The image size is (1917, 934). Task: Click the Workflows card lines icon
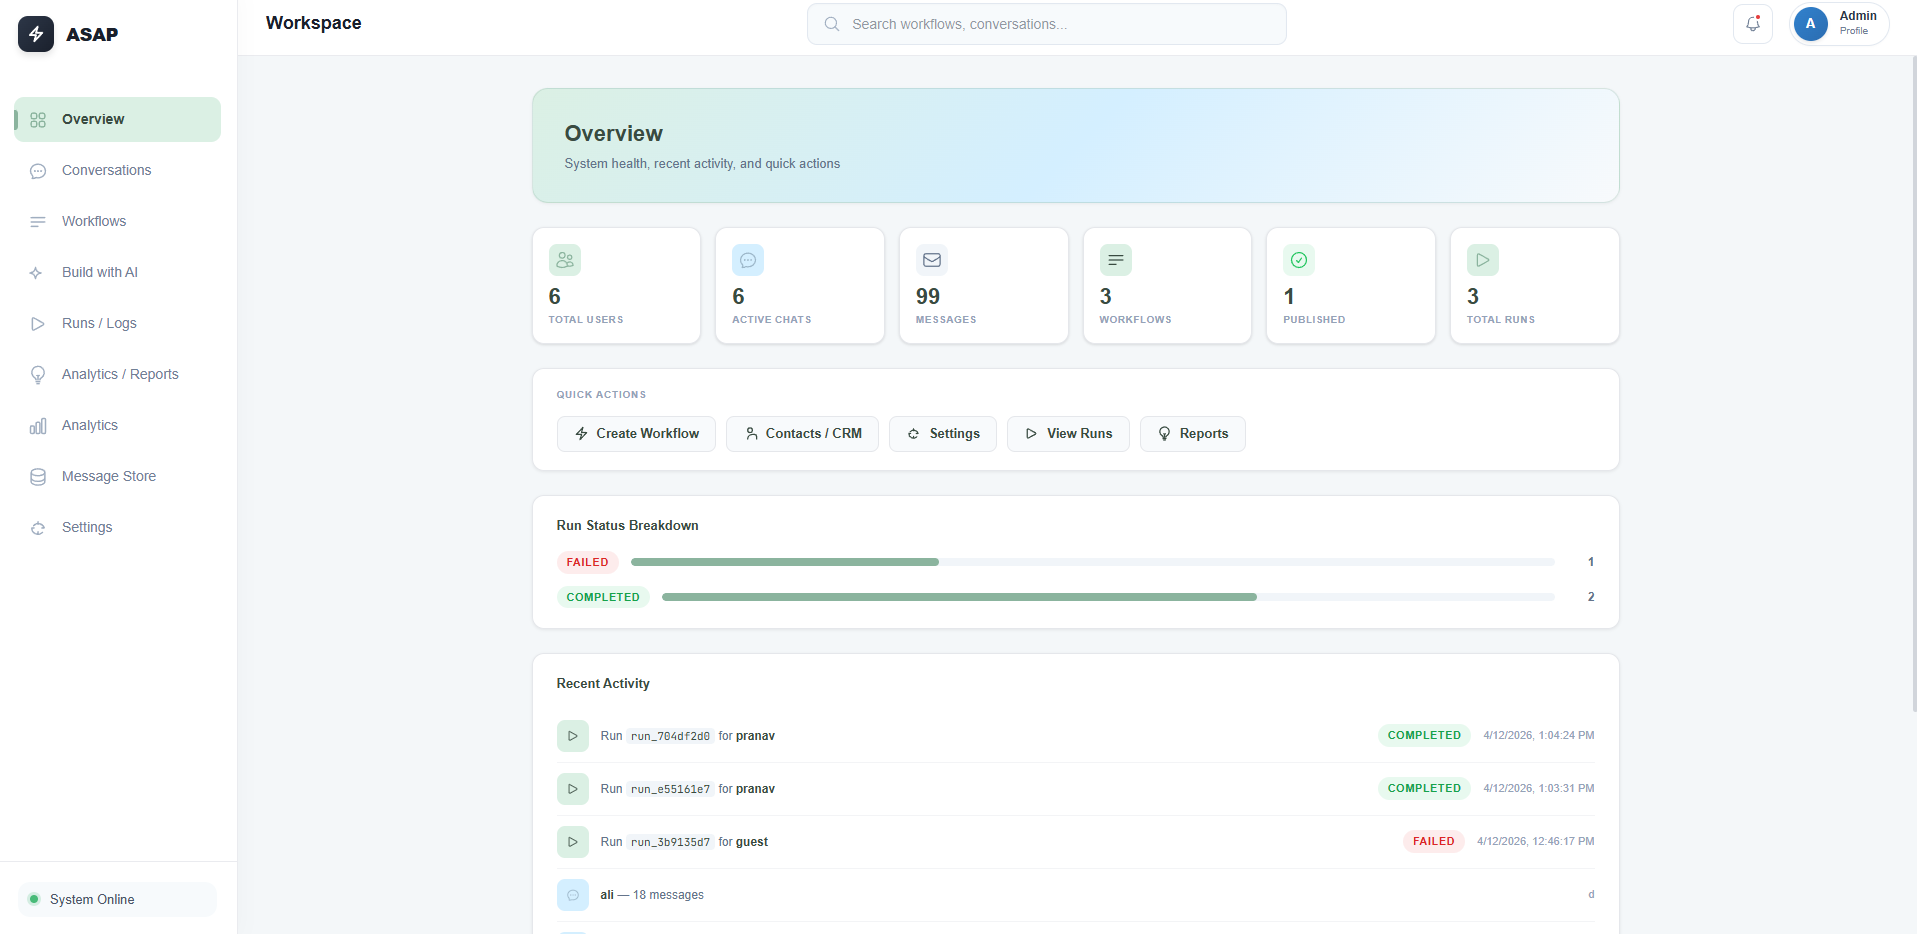click(1116, 260)
